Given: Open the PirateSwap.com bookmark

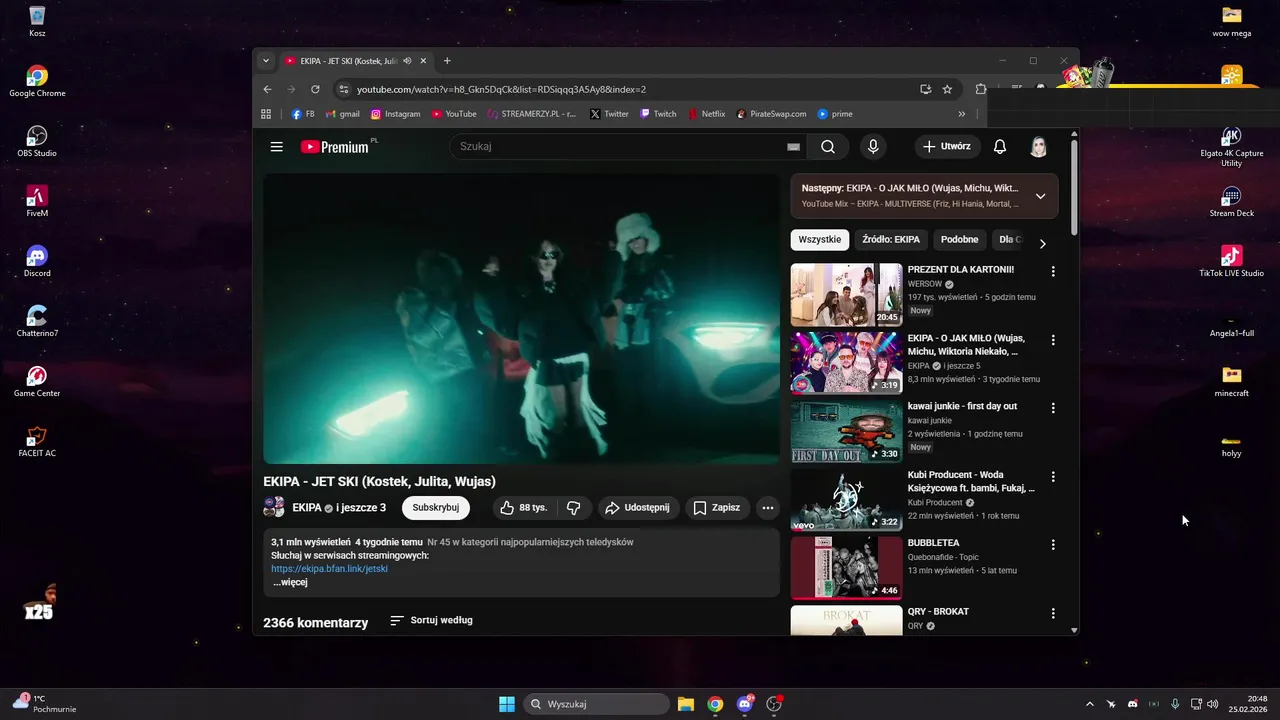Looking at the screenshot, I should point(771,114).
